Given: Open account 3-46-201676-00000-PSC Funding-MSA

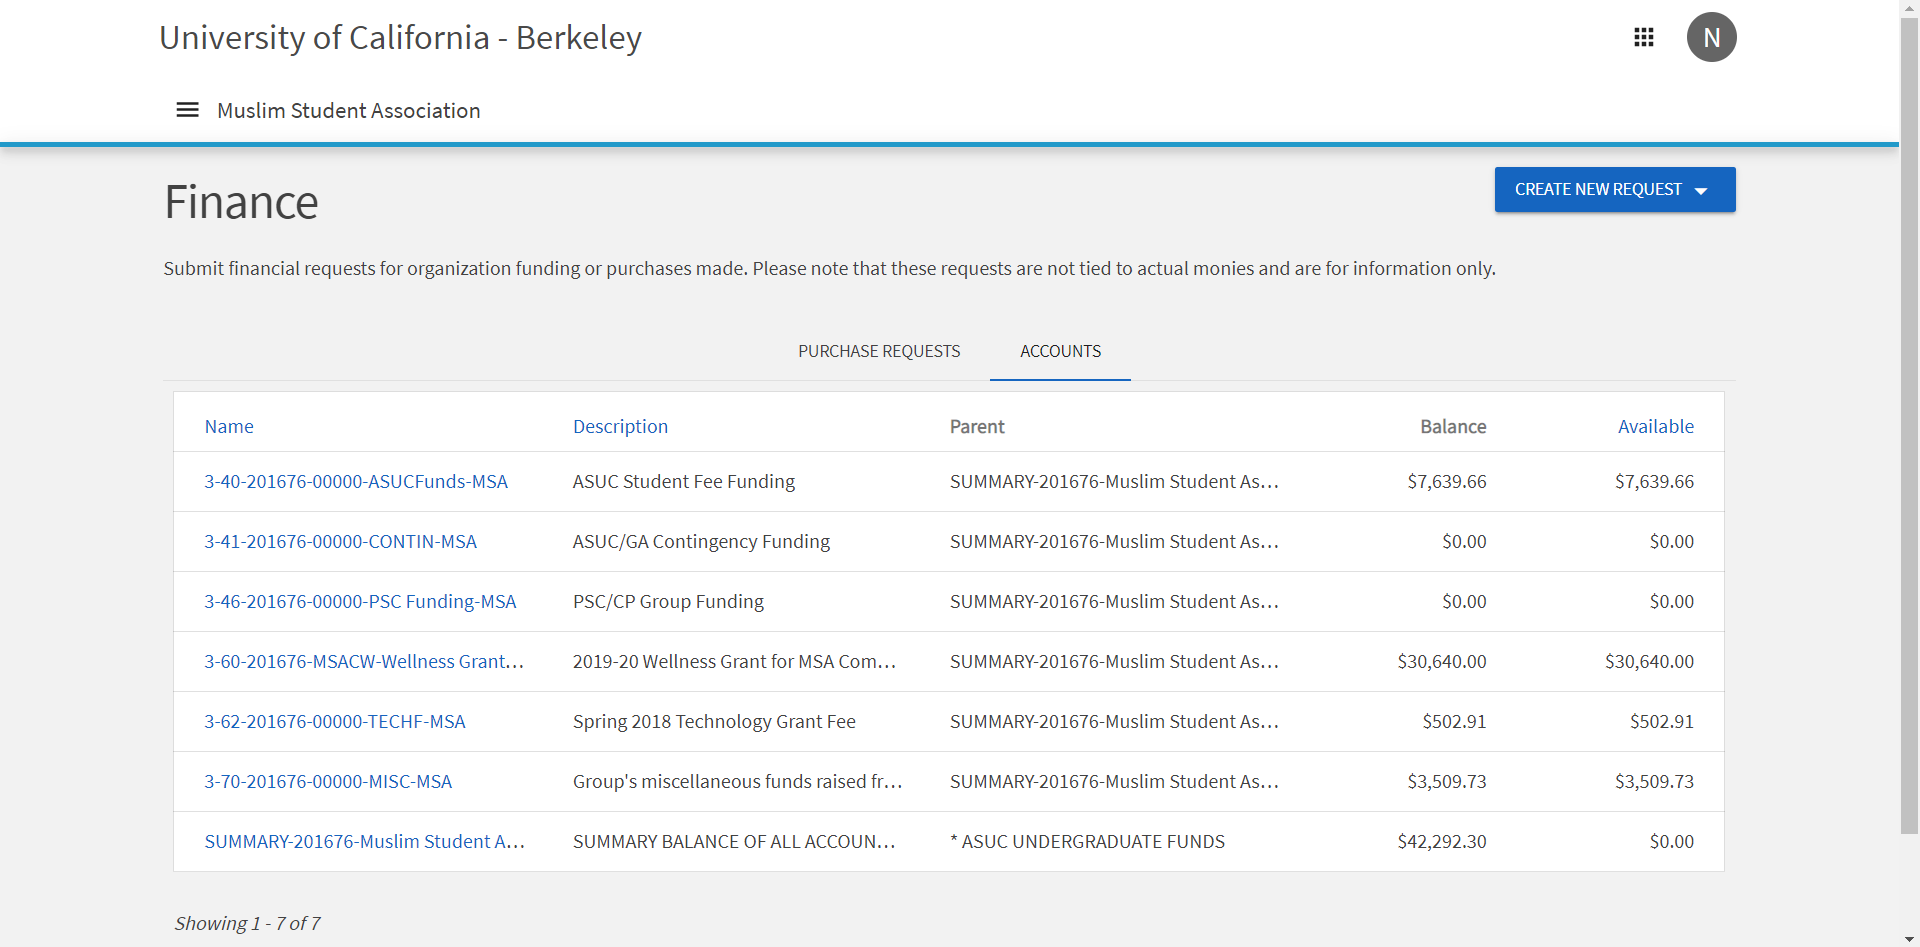Looking at the screenshot, I should click(x=361, y=601).
